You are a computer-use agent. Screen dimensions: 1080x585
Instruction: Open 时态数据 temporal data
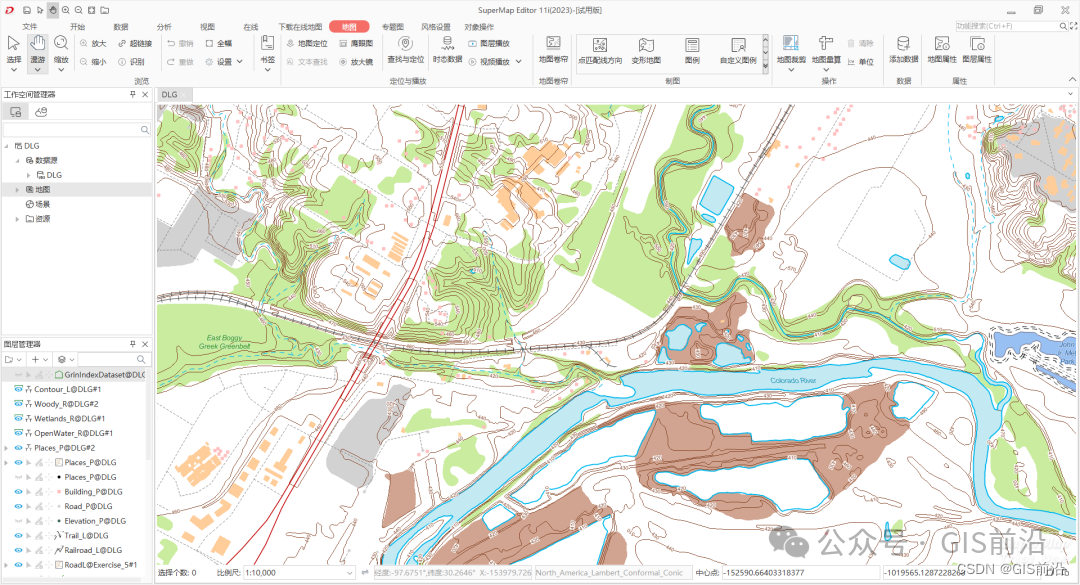tap(447, 50)
